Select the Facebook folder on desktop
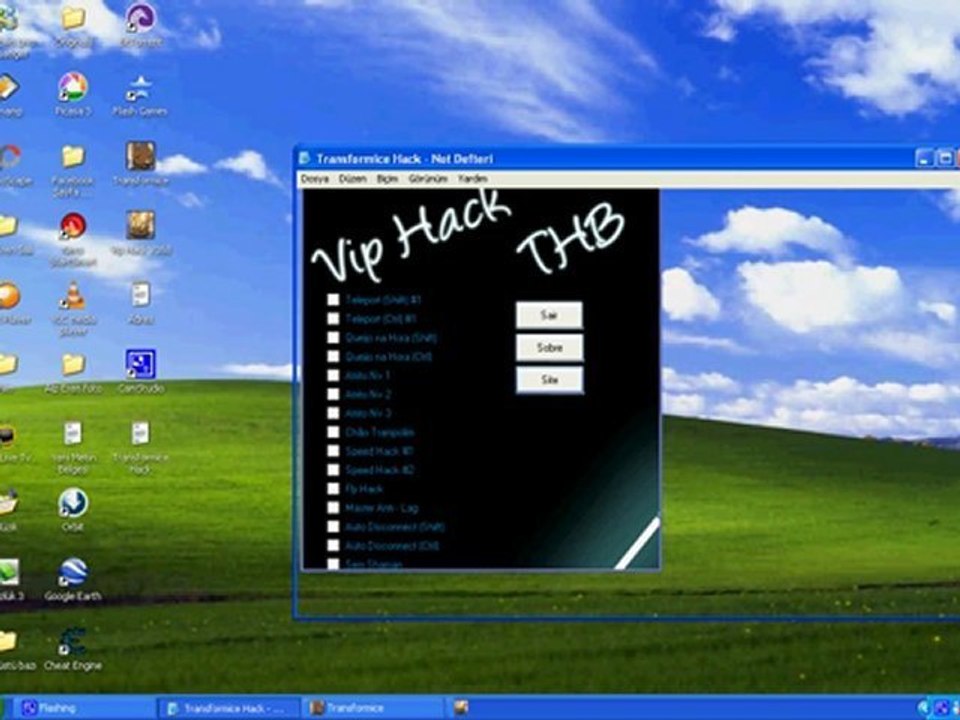960x720 pixels. tap(73, 170)
